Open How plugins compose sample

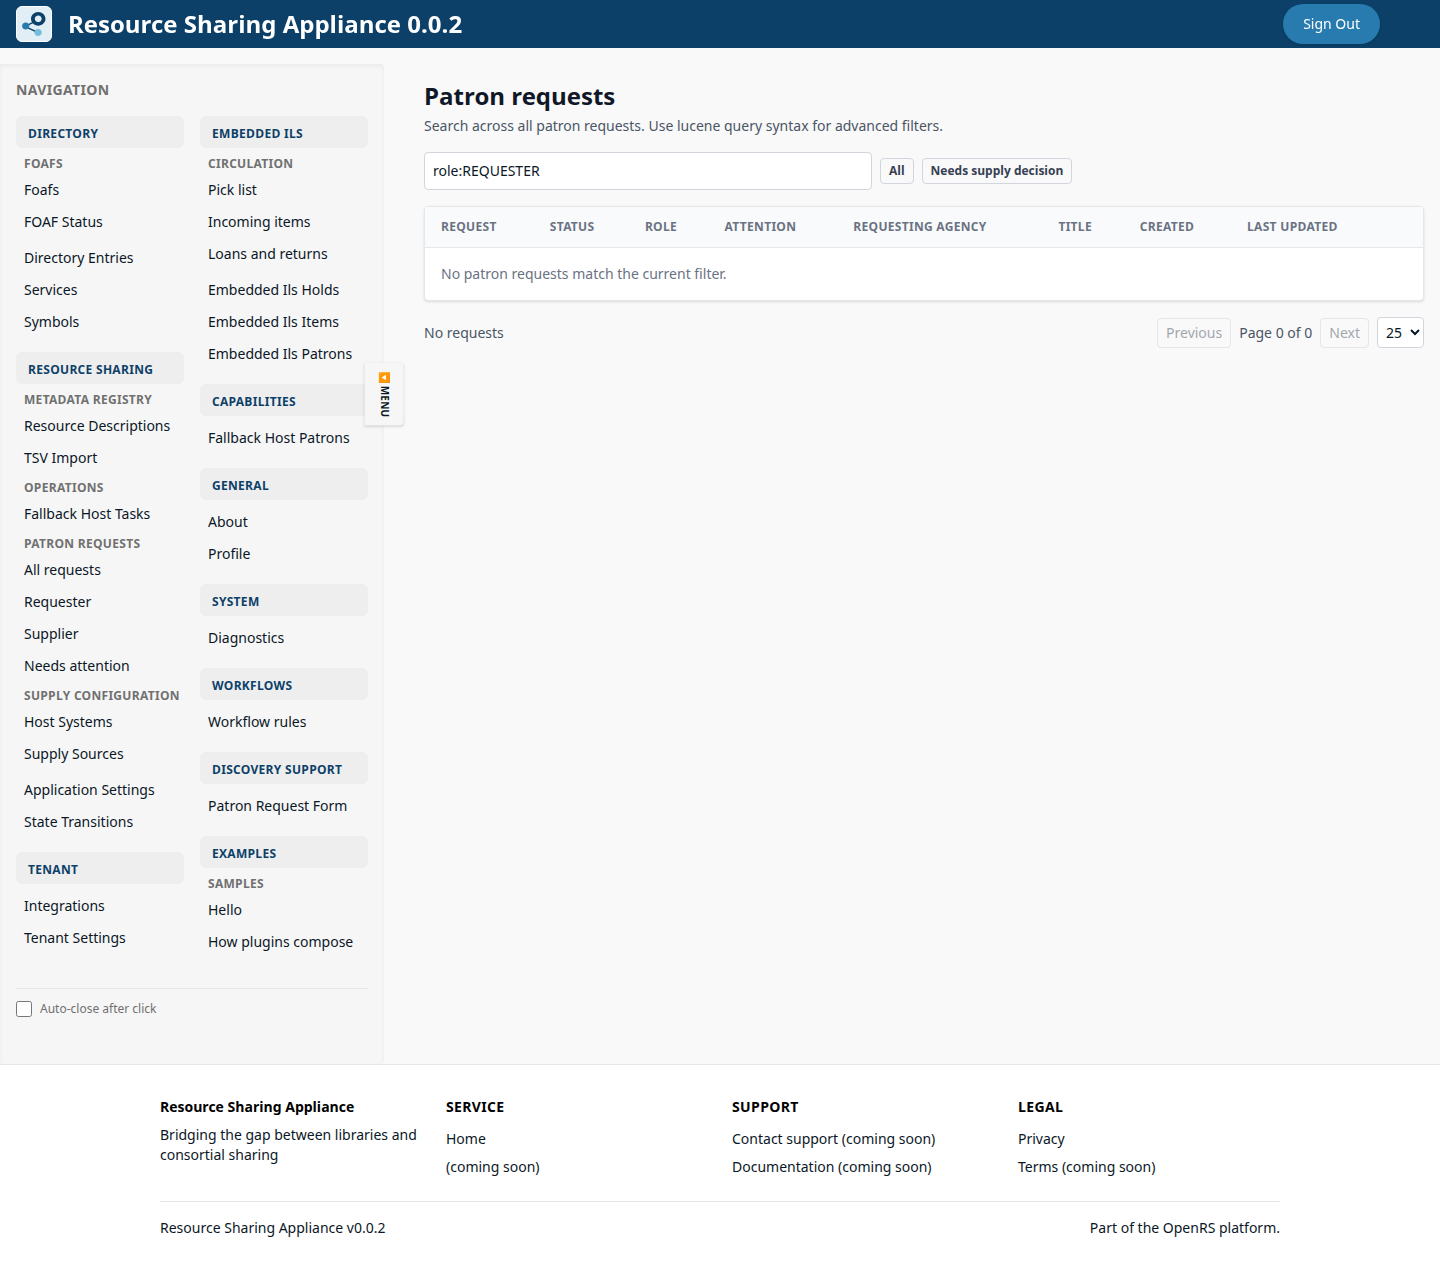pos(280,942)
